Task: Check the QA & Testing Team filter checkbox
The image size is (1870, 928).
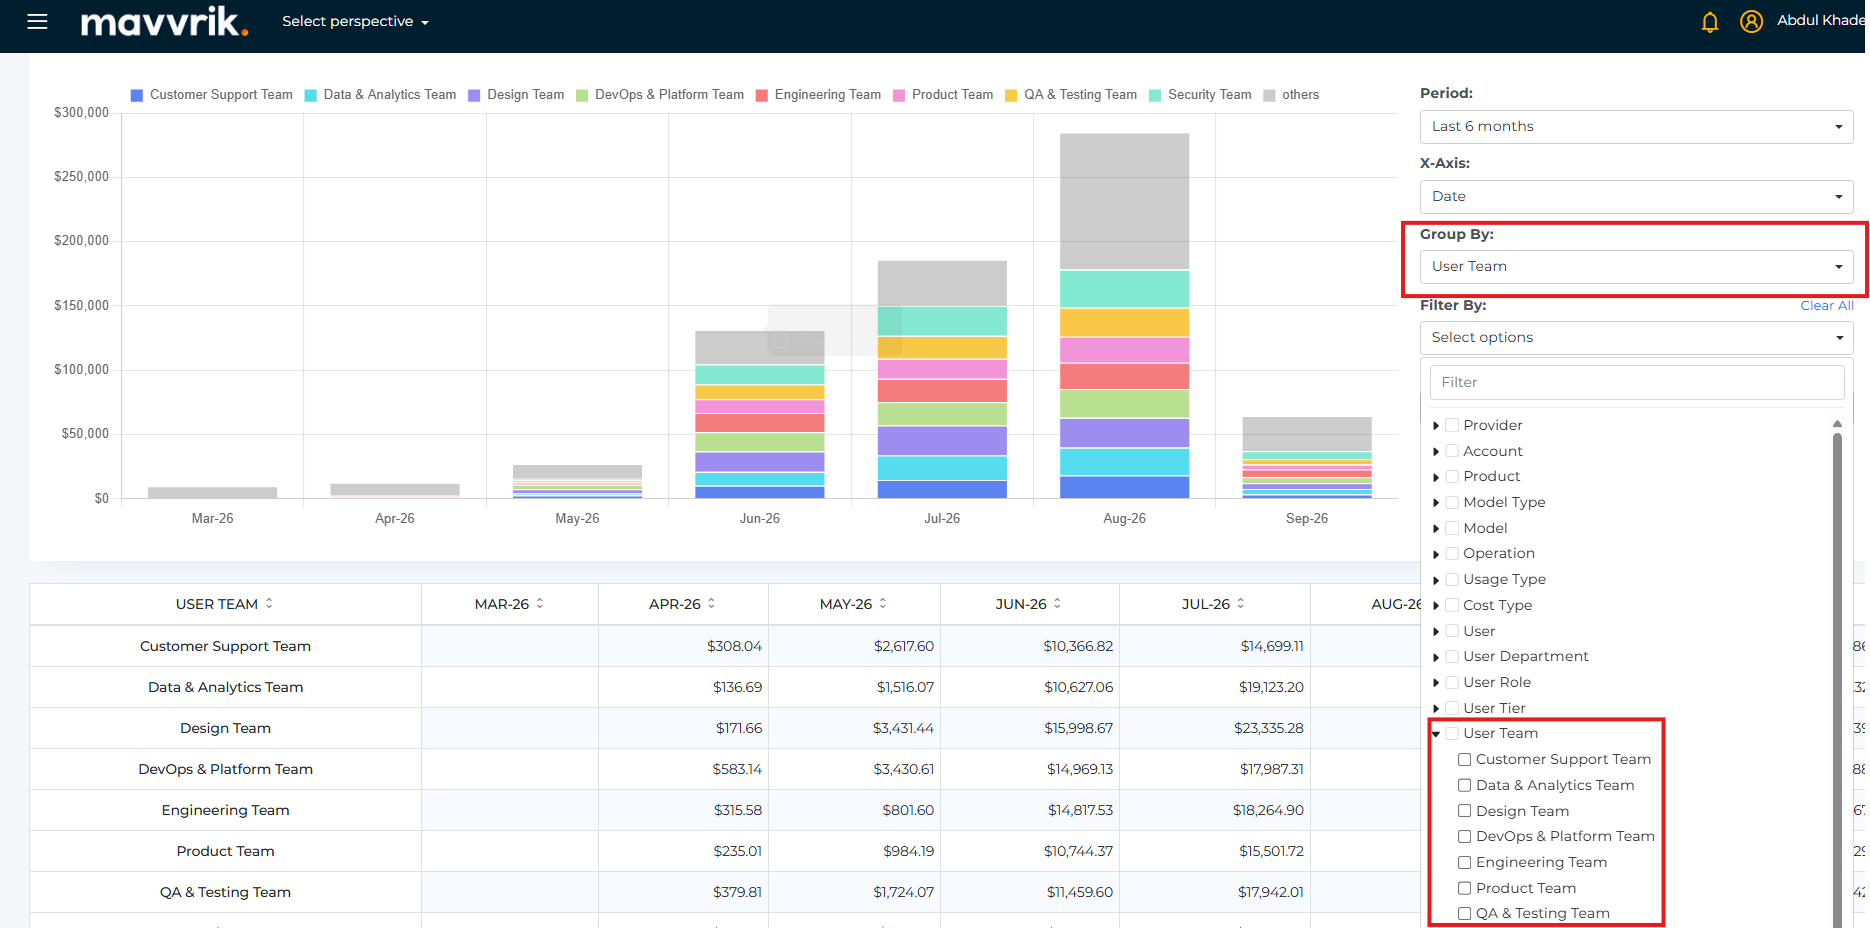Action: (1465, 913)
